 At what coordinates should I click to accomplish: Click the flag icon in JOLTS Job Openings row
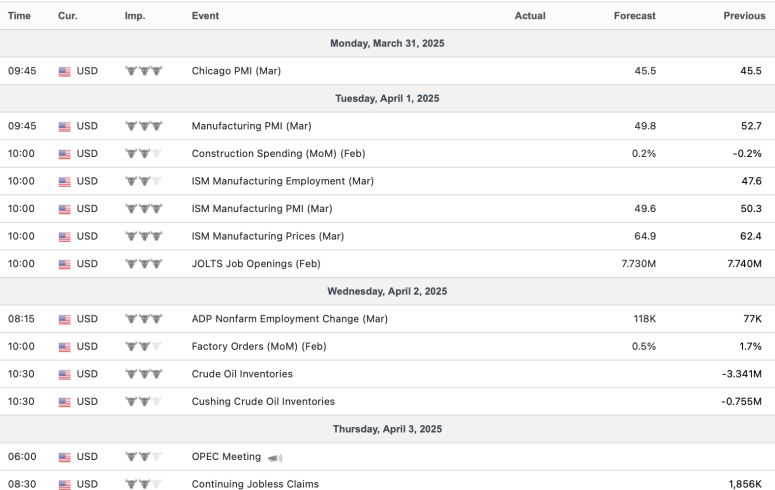point(64,265)
